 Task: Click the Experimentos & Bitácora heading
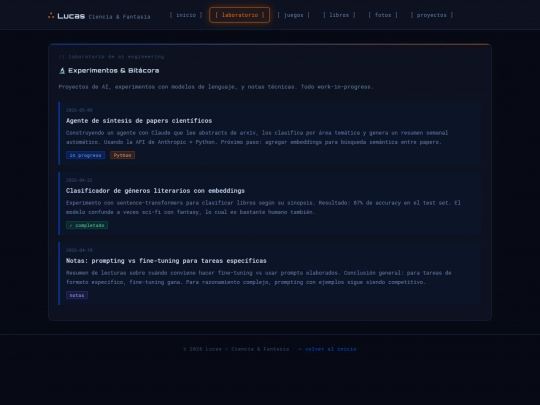tap(114, 71)
